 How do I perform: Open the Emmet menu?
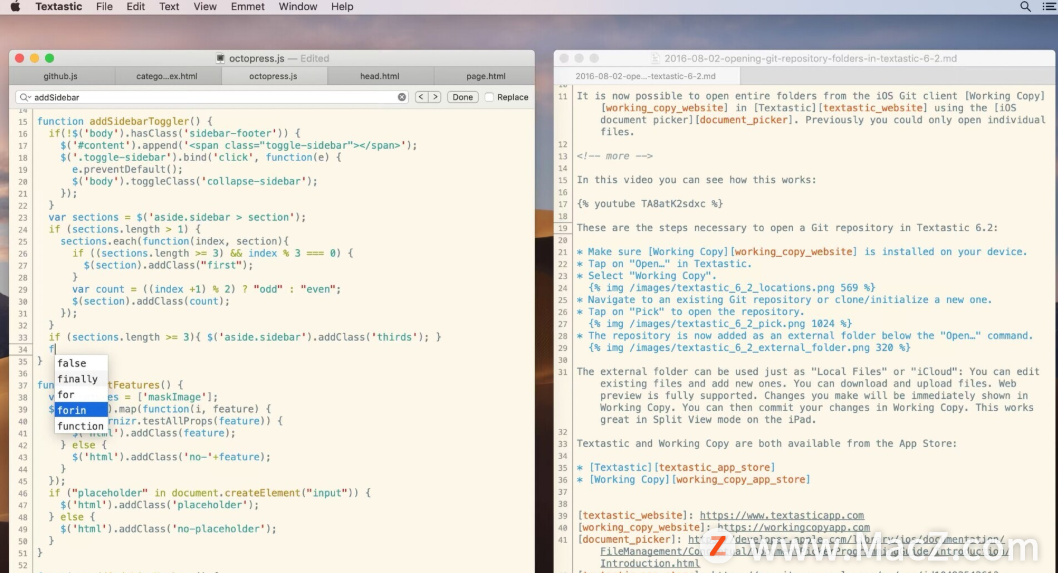click(x=248, y=7)
